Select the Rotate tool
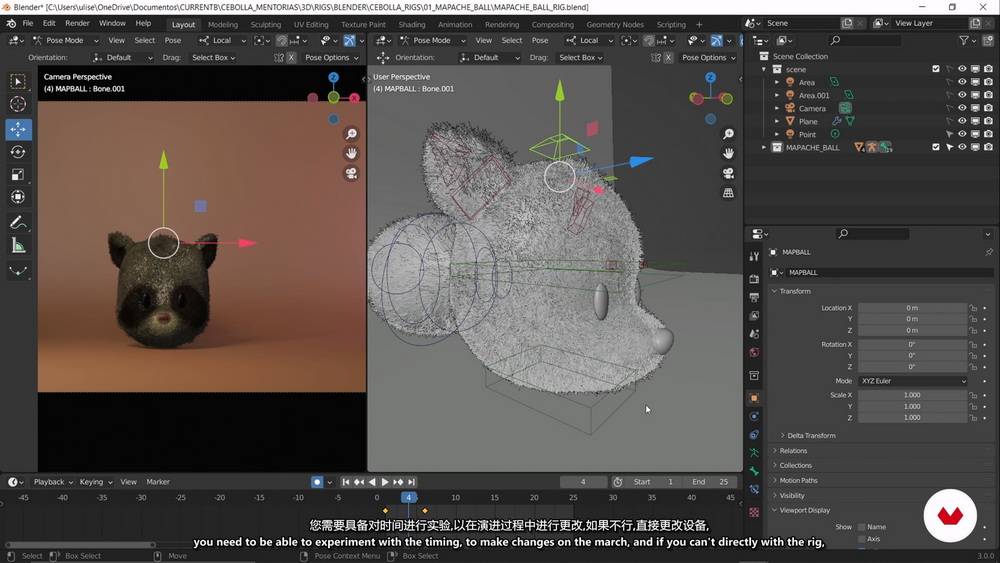The width and height of the screenshot is (1000, 563). 18,152
